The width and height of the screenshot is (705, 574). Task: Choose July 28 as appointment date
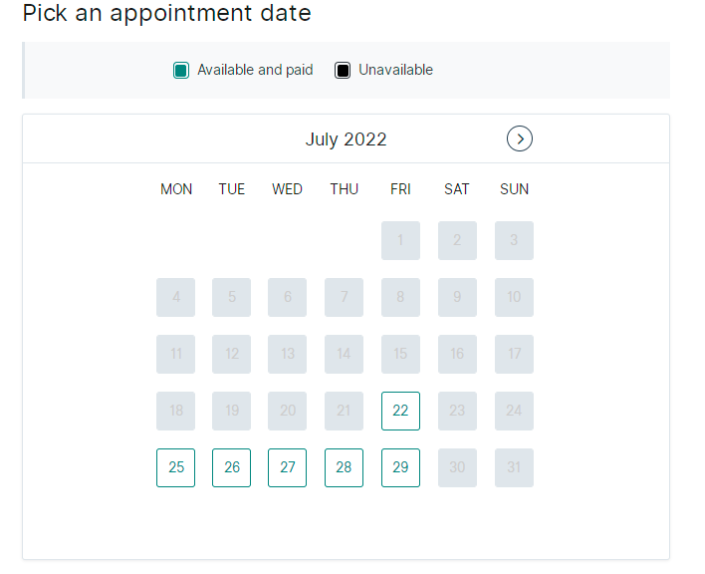pos(344,467)
